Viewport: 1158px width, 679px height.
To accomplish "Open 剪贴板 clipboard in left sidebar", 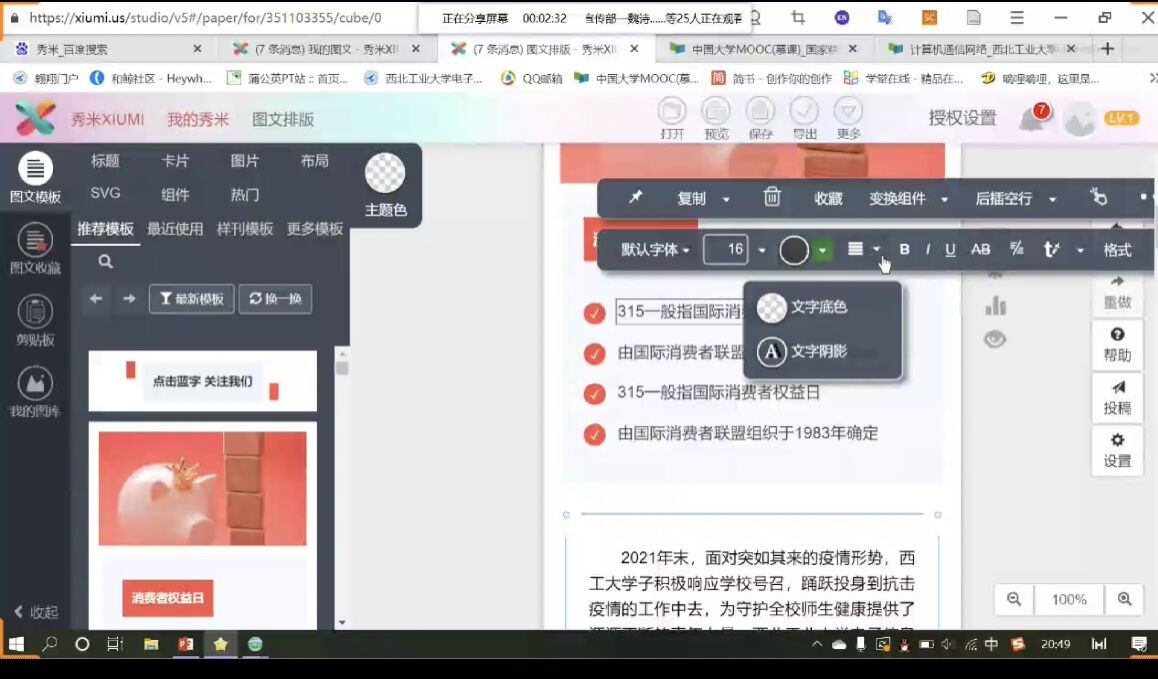I will coord(34,320).
